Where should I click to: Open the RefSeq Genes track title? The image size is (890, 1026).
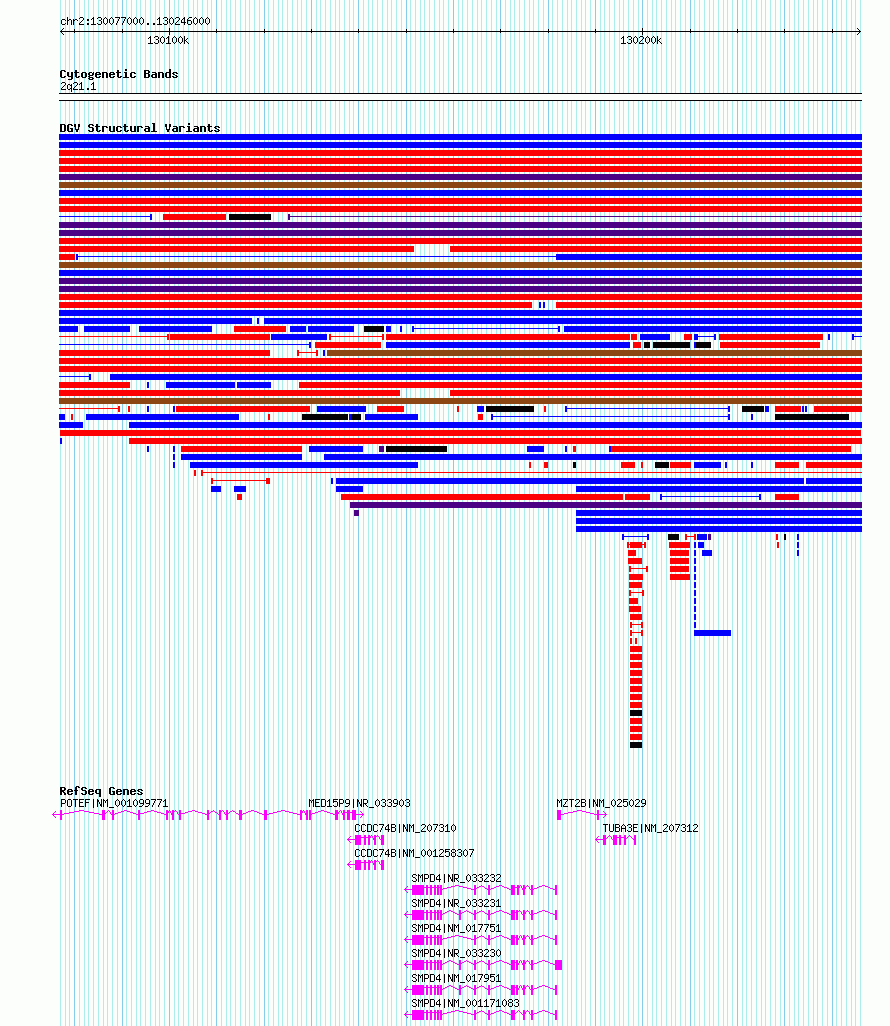click(101, 790)
